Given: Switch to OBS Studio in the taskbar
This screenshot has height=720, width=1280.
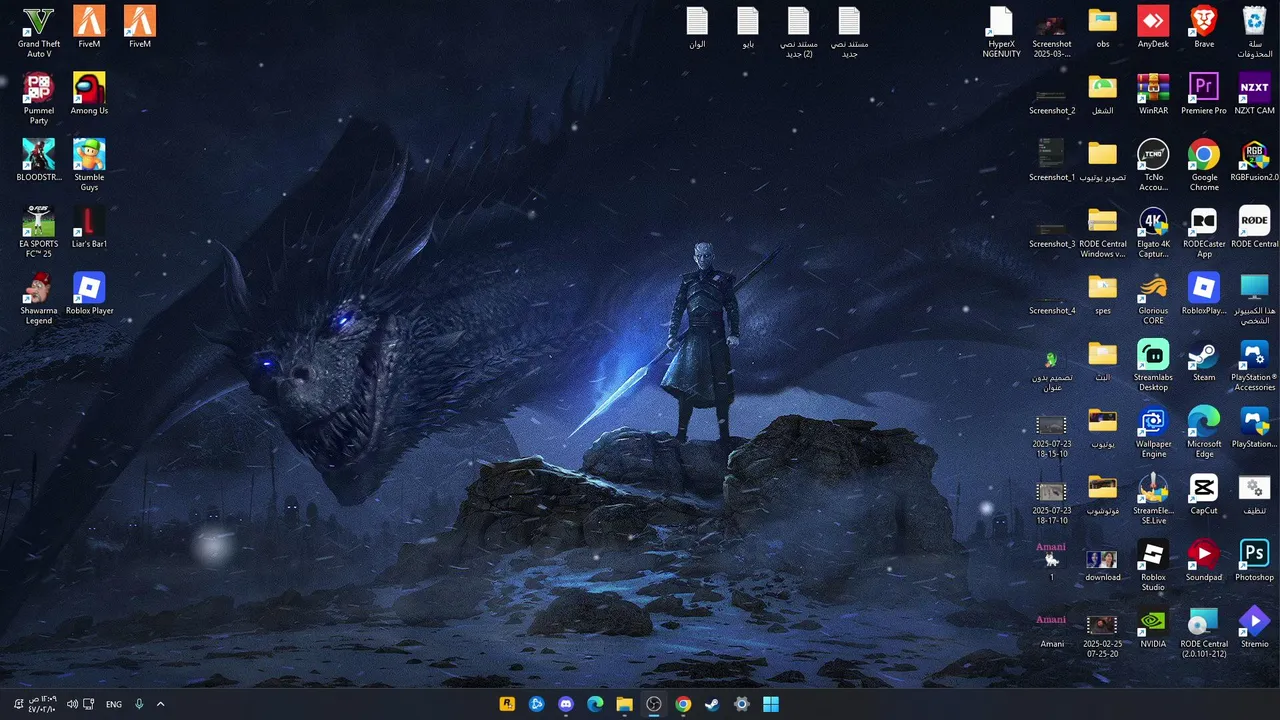Looking at the screenshot, I should pyautogui.click(x=654, y=704).
